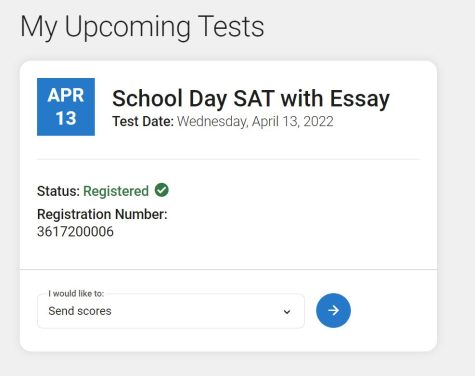
Task: Click the My Upcoming Tests heading
Action: tap(142, 27)
